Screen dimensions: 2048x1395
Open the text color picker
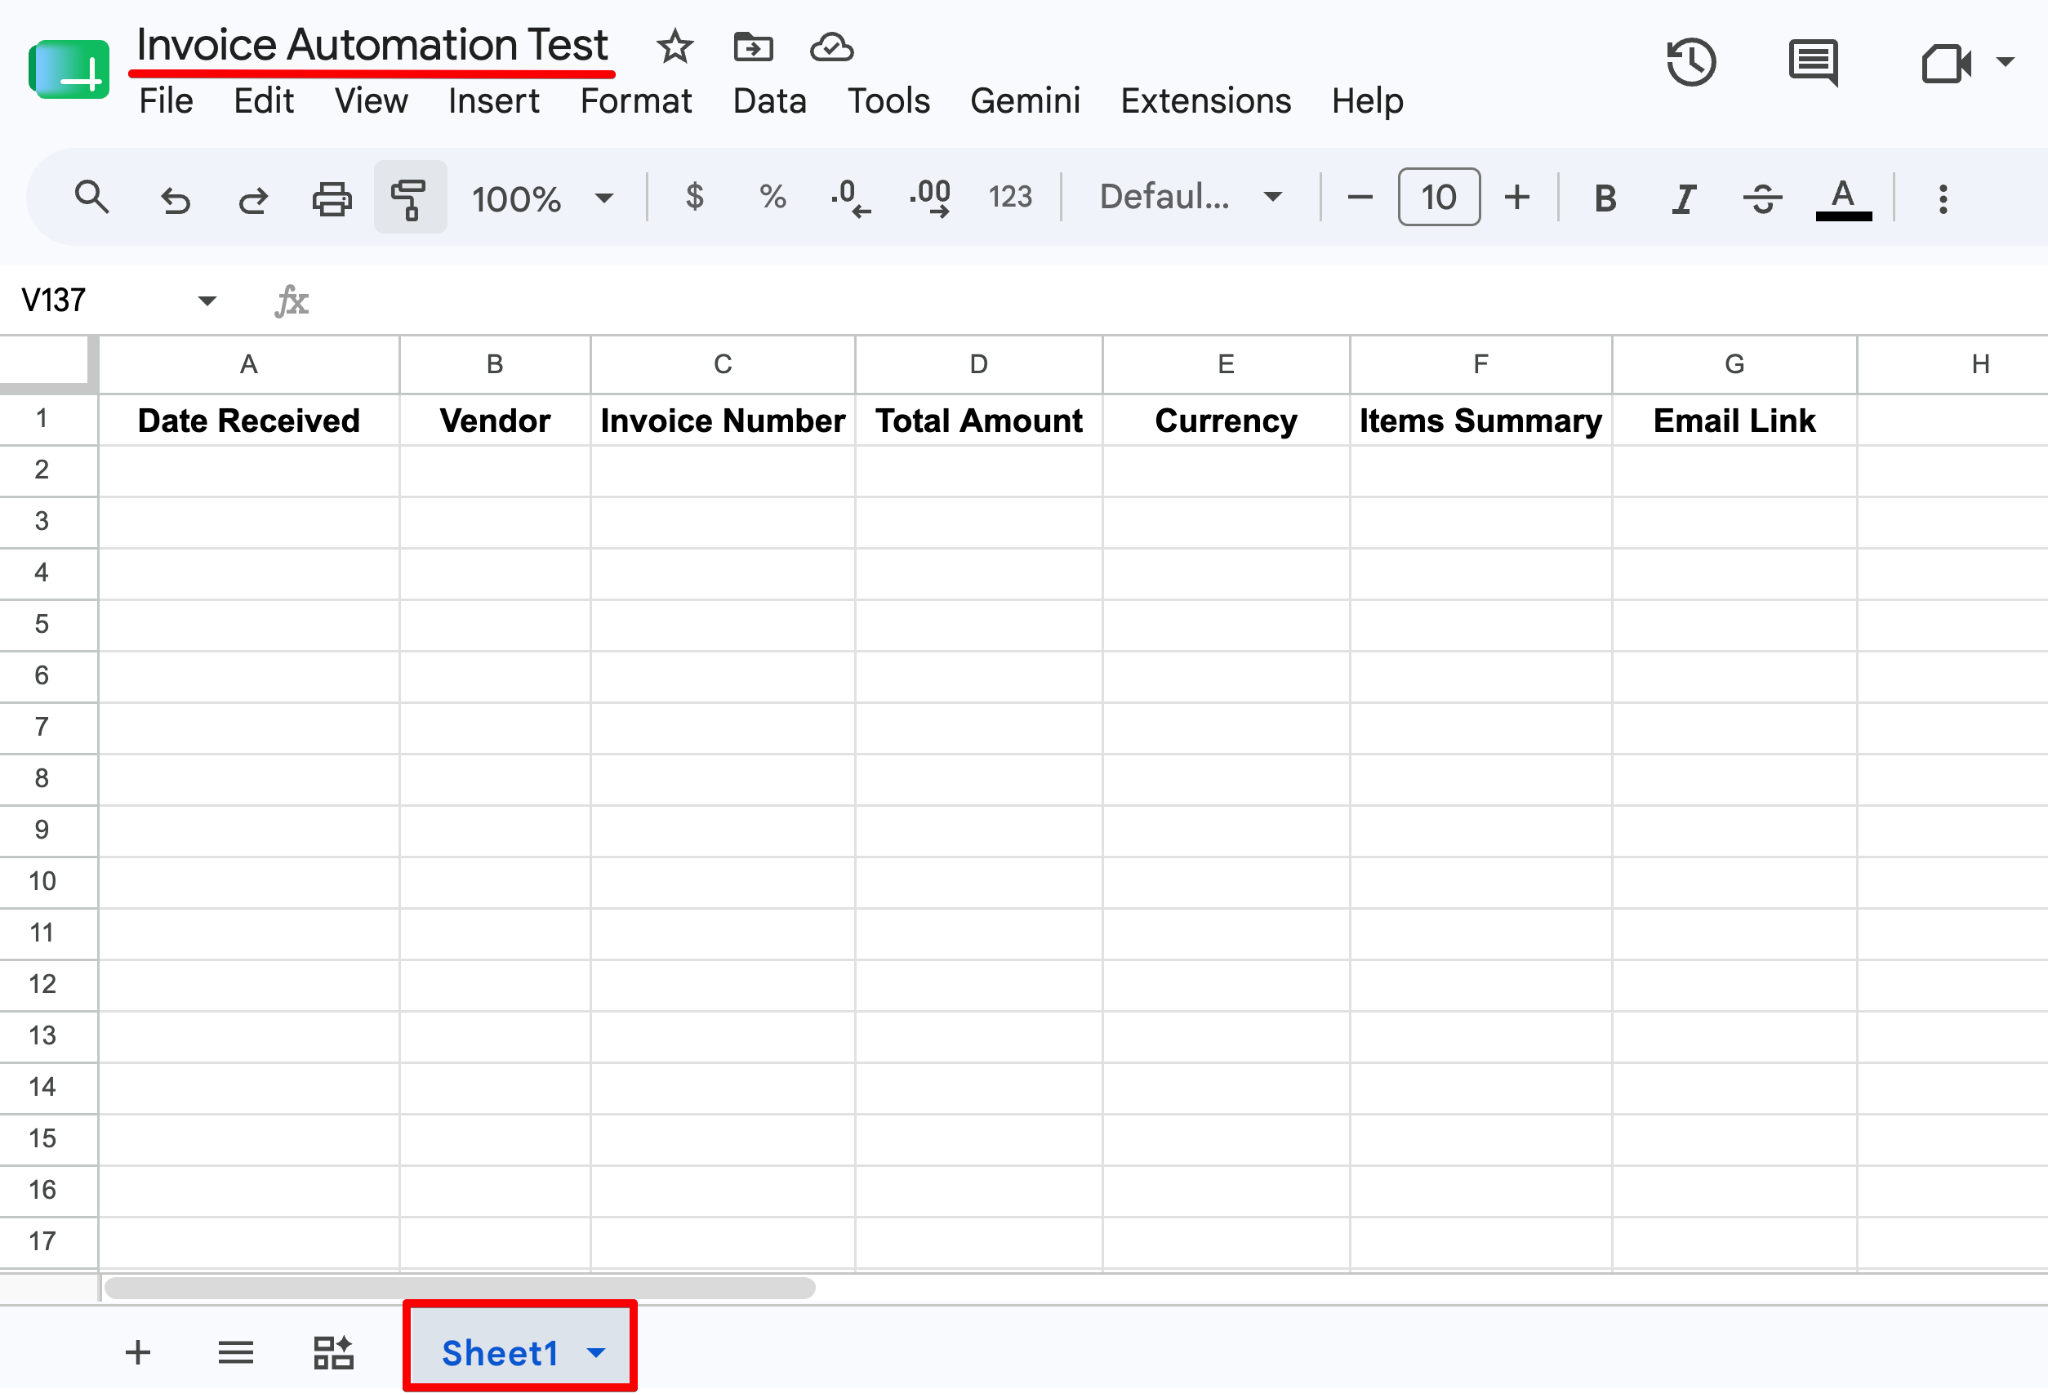click(1843, 198)
